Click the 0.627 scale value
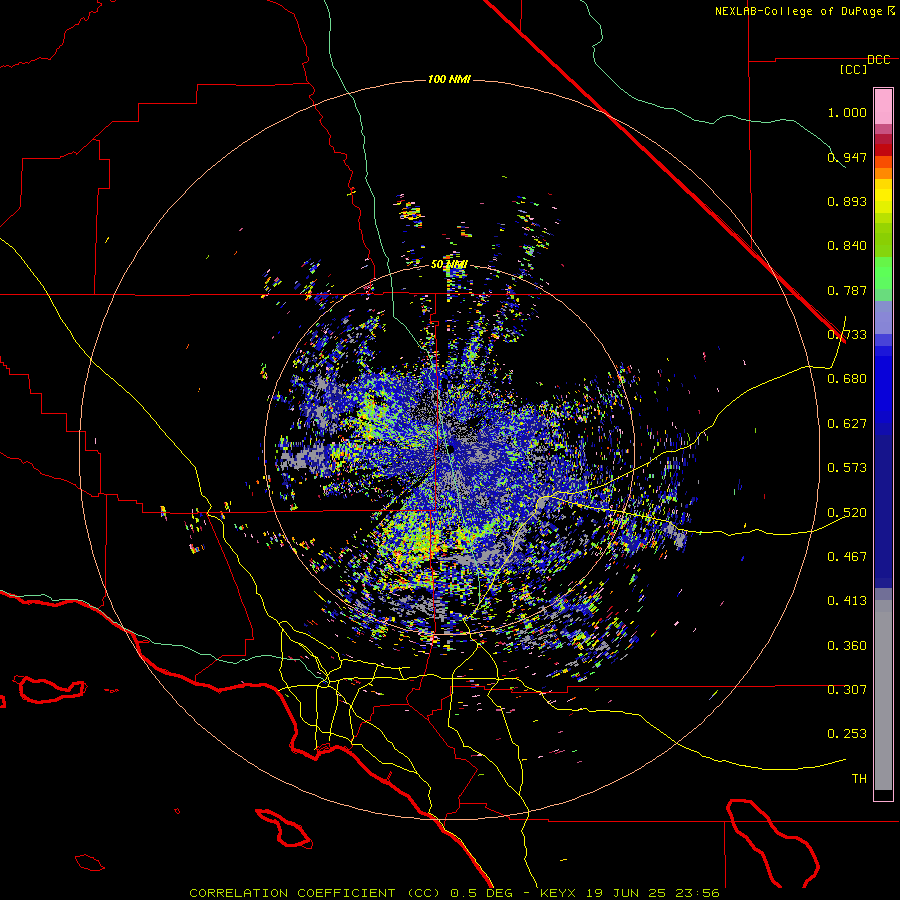The image size is (900, 900). pyautogui.click(x=847, y=424)
